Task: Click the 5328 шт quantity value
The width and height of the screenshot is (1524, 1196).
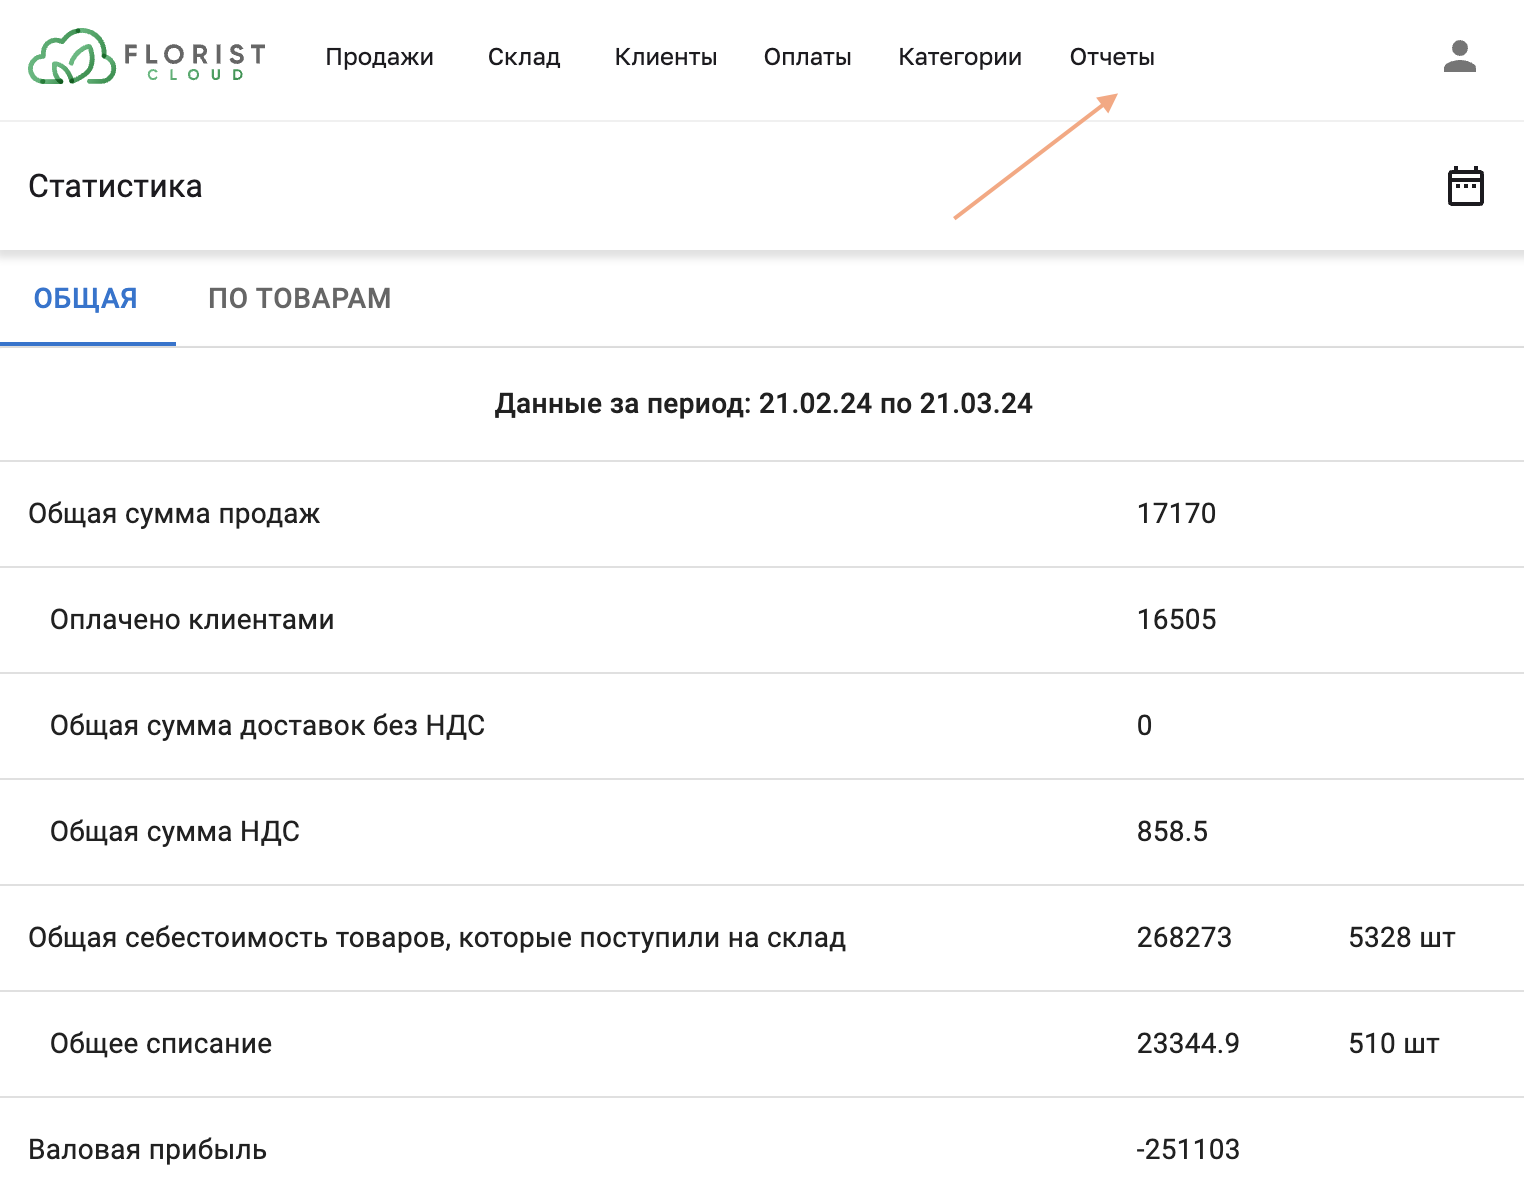Action: coord(1401,938)
